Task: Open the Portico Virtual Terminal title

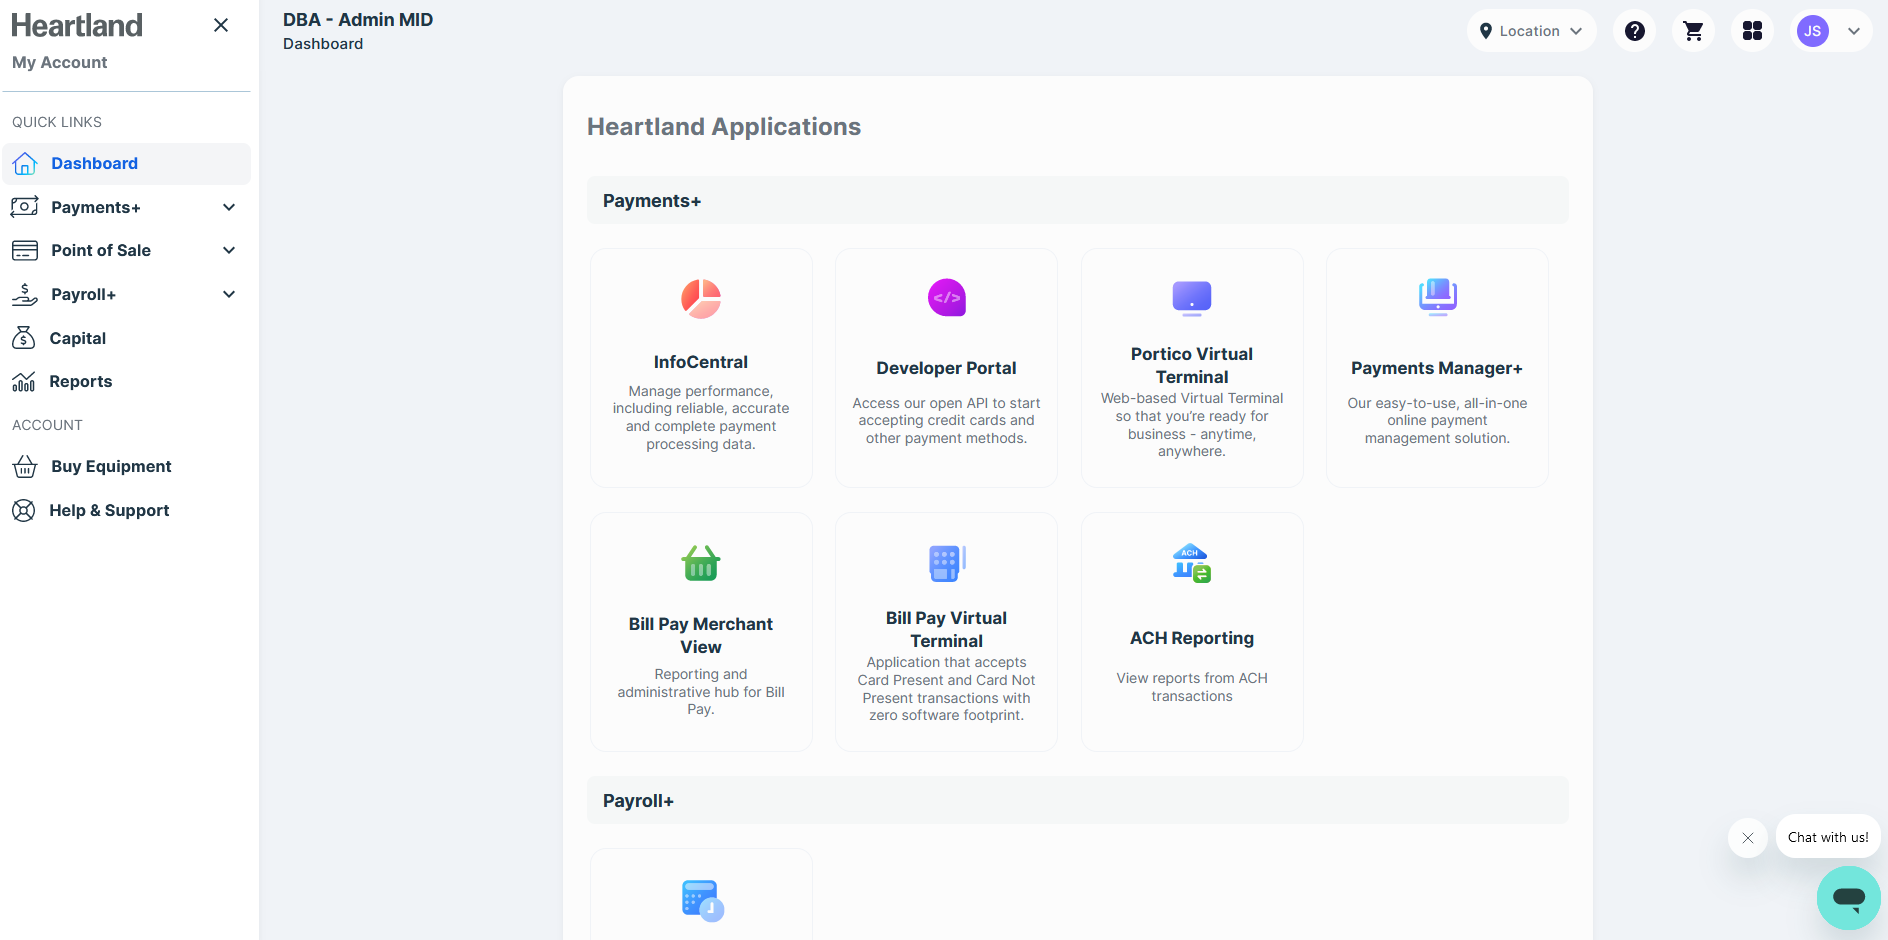Action: pos(1192,365)
